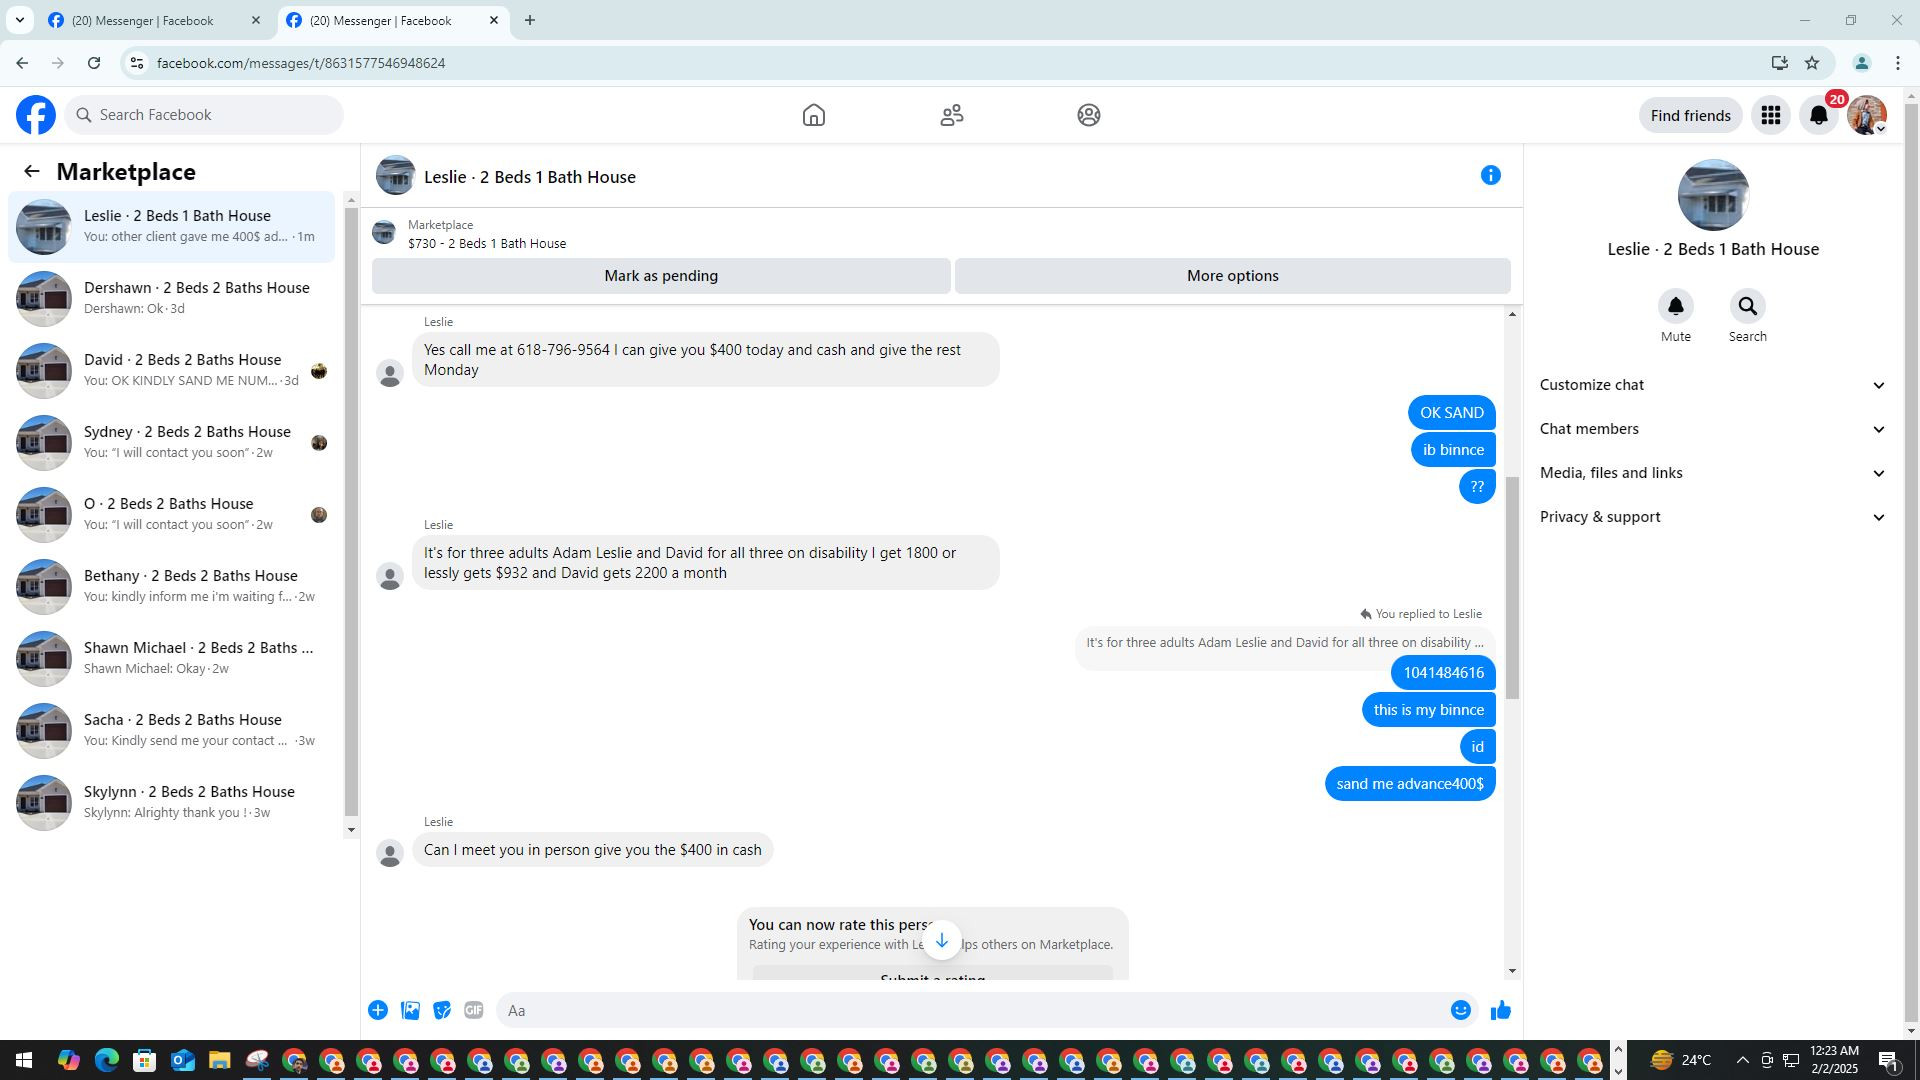Screen dimensions: 1920x1080
Task: Click the conversation information icon
Action: 1490,176
